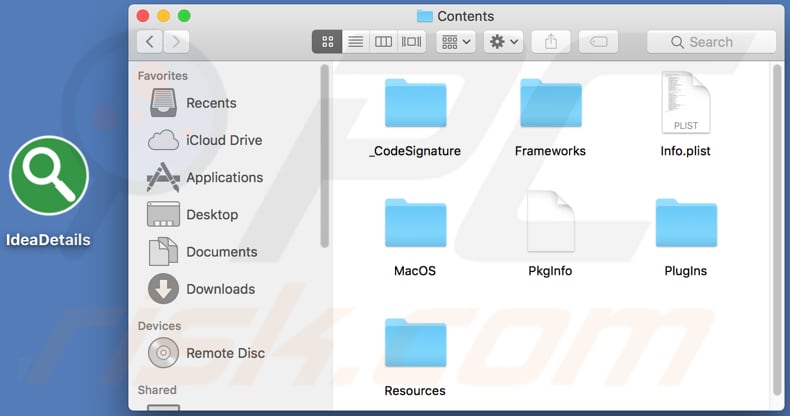
Task: Select the Frameworks folder icon
Action: [x=551, y=103]
